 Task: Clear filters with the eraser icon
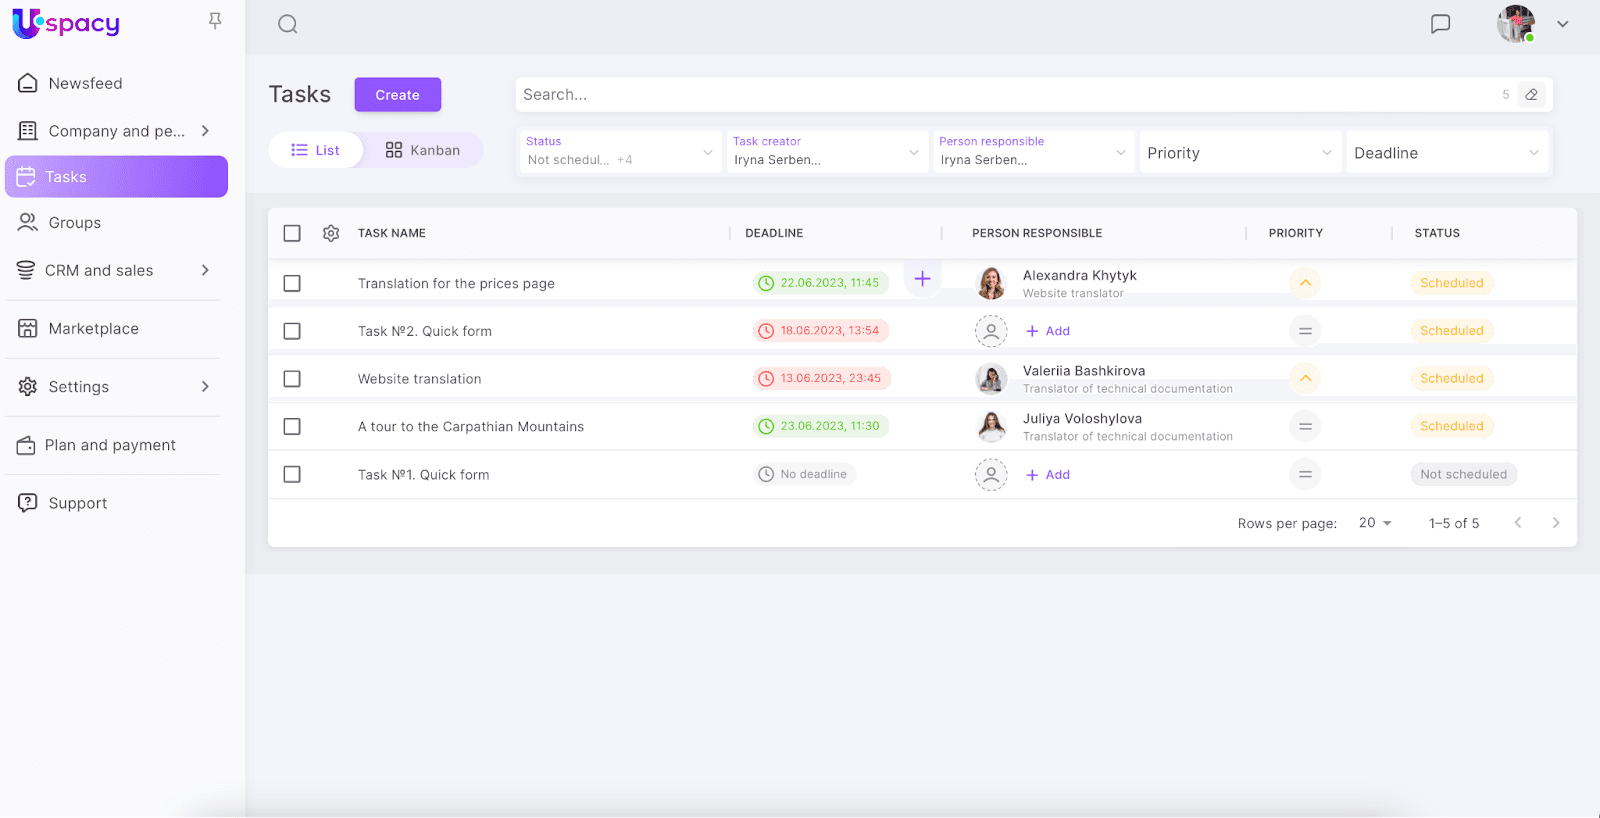coord(1531,95)
